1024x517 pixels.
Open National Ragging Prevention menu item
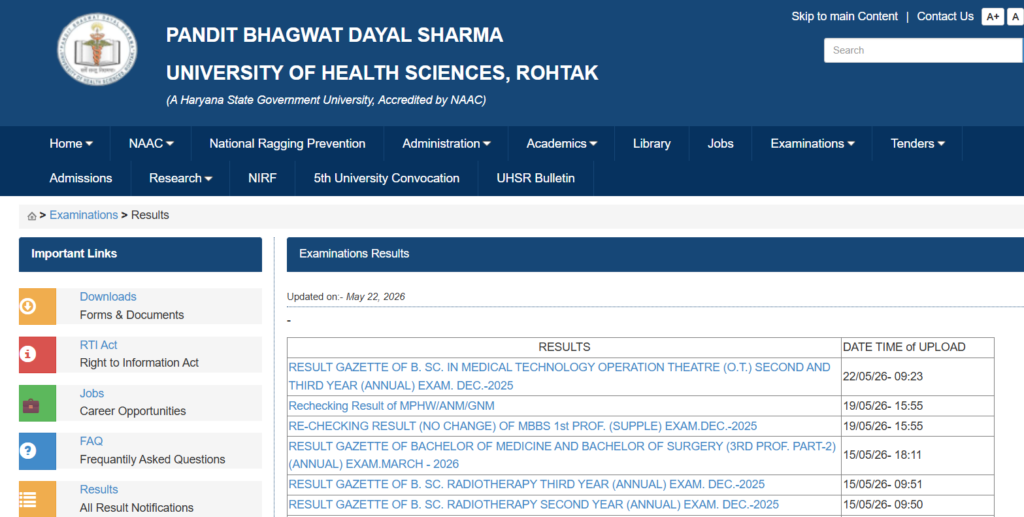click(287, 144)
